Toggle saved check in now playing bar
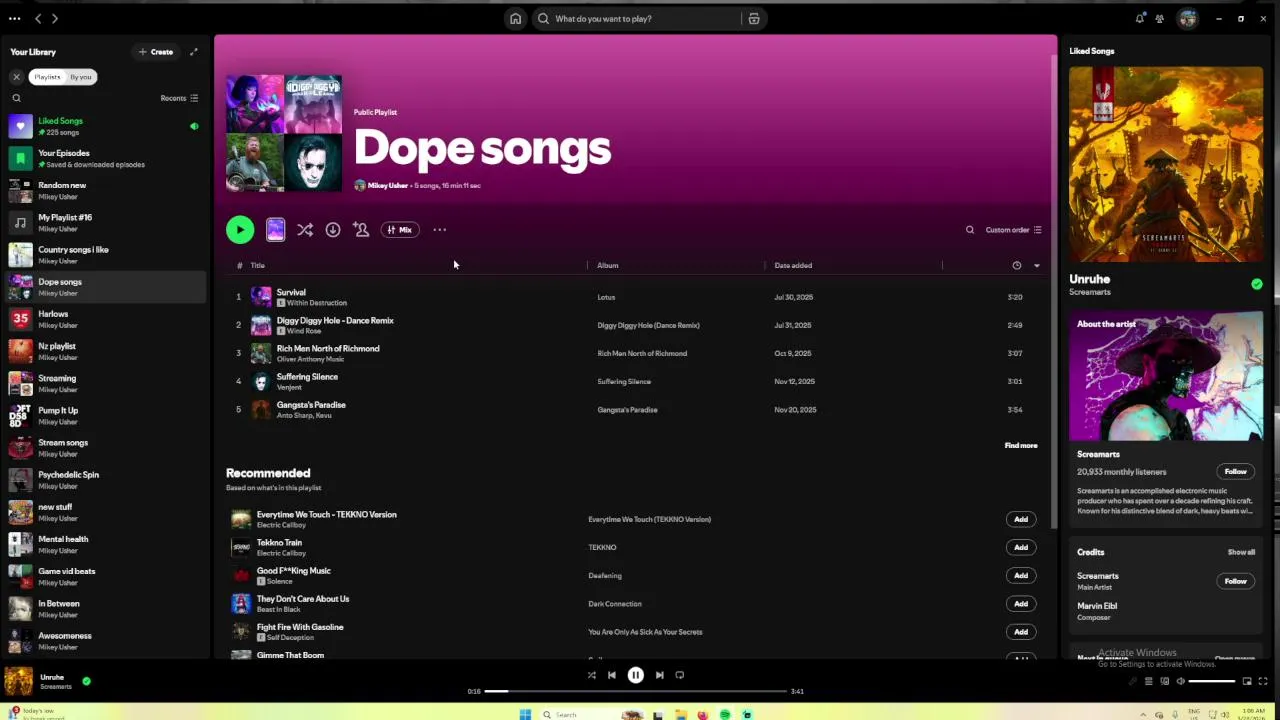The height and width of the screenshot is (720, 1280). (x=86, y=681)
